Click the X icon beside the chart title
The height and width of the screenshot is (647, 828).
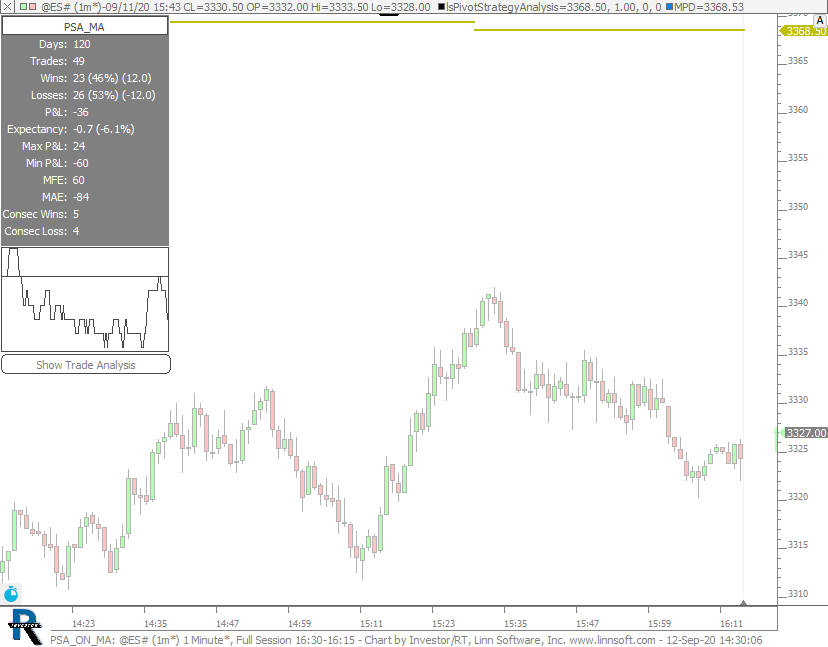[7, 7]
